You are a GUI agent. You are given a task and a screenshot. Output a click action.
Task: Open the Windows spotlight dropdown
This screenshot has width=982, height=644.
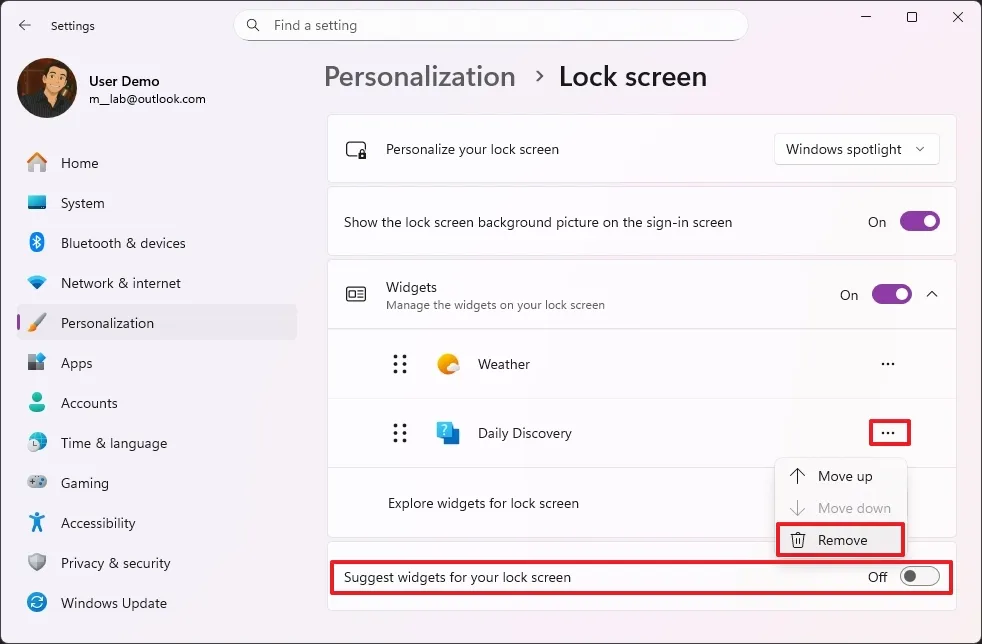[856, 149]
